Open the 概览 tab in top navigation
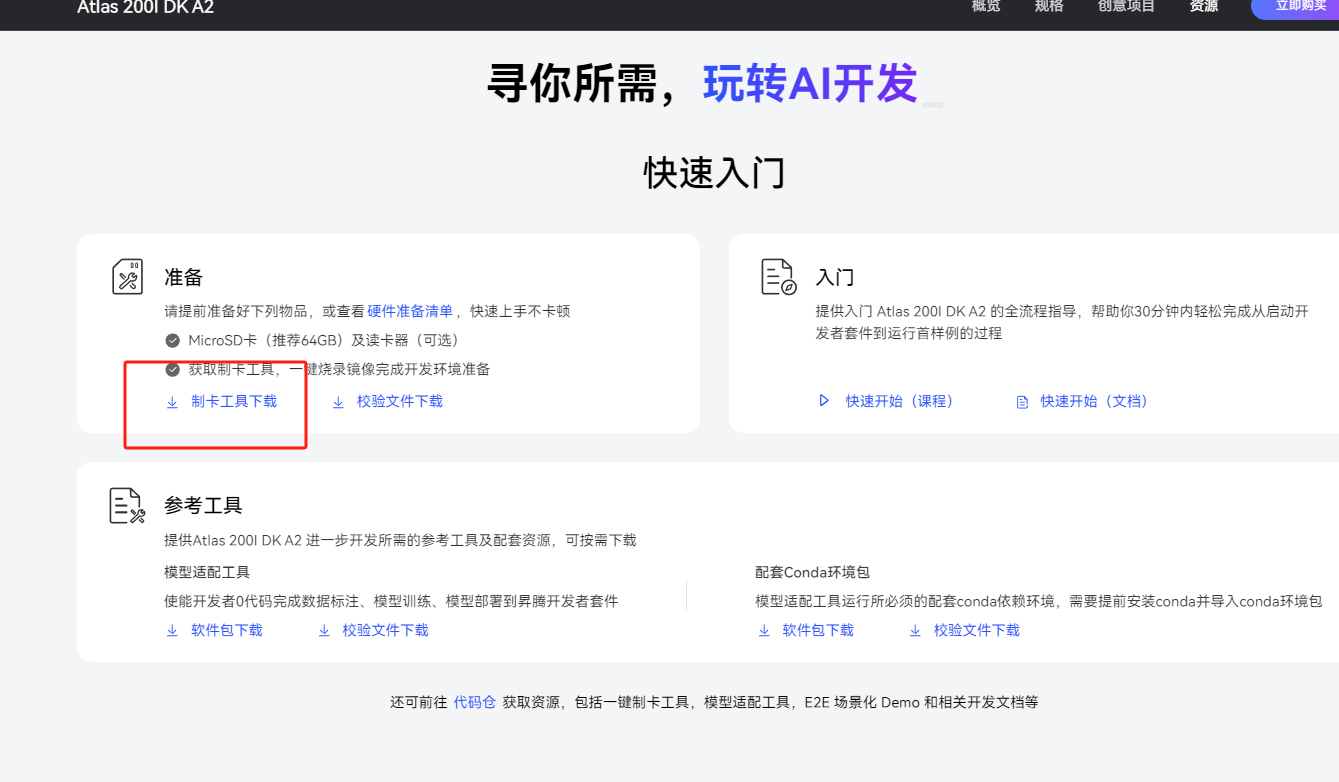 (x=986, y=6)
